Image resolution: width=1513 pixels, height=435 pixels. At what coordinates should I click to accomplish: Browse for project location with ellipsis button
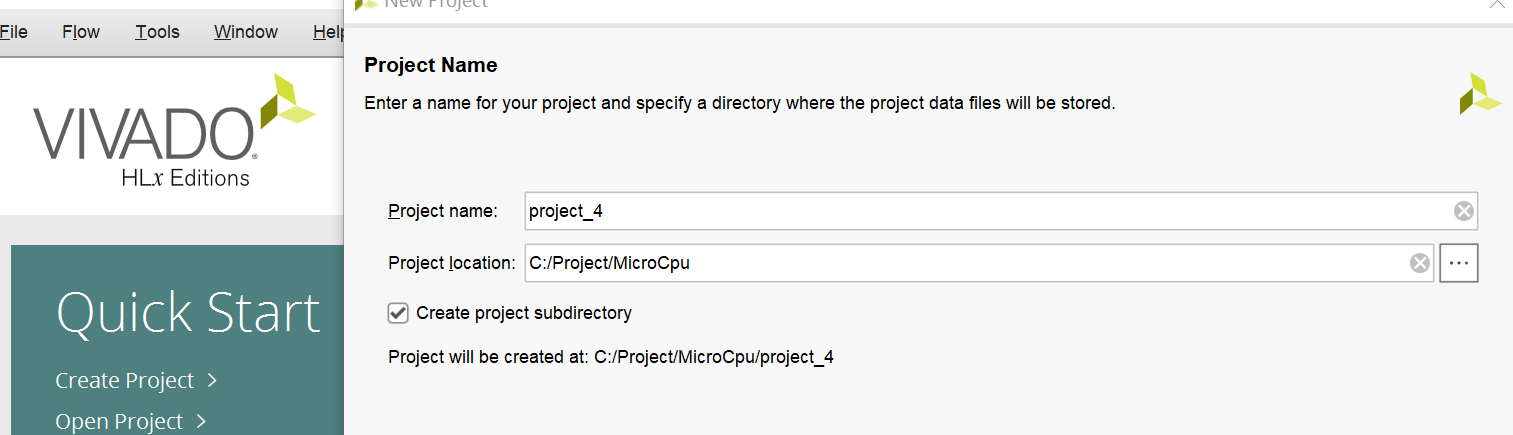coord(1458,263)
